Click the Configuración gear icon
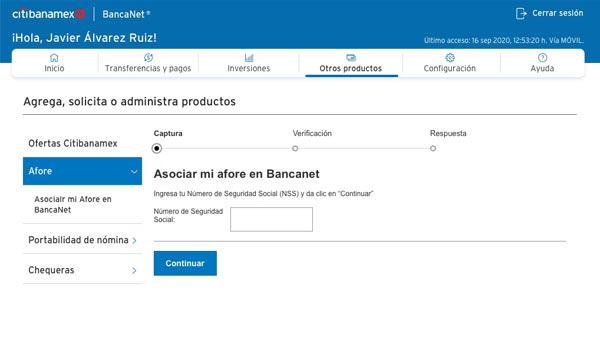 coord(450,58)
